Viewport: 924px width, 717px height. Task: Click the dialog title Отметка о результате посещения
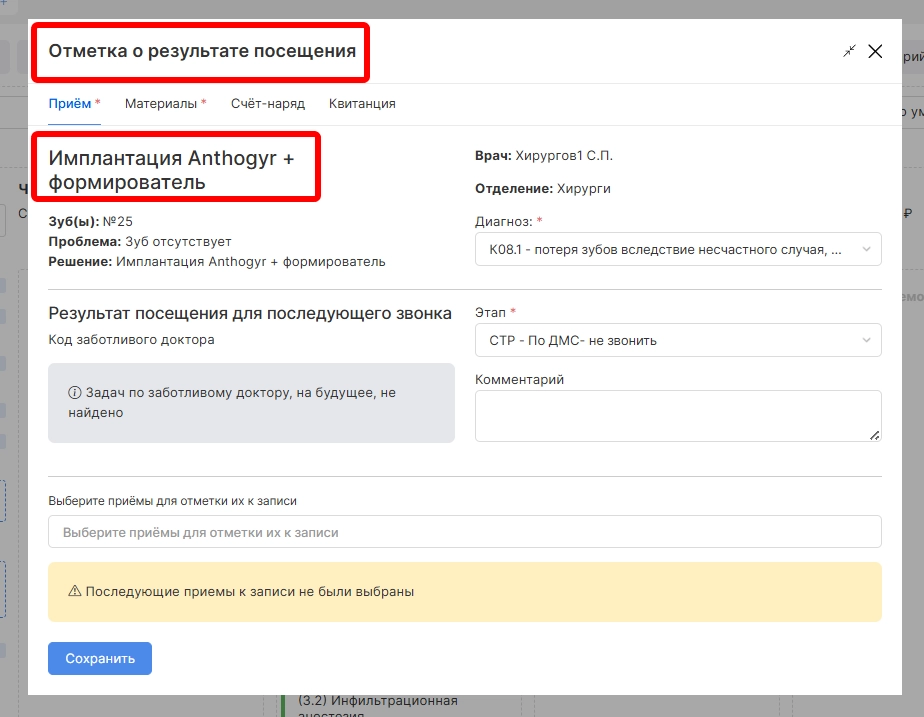202,51
